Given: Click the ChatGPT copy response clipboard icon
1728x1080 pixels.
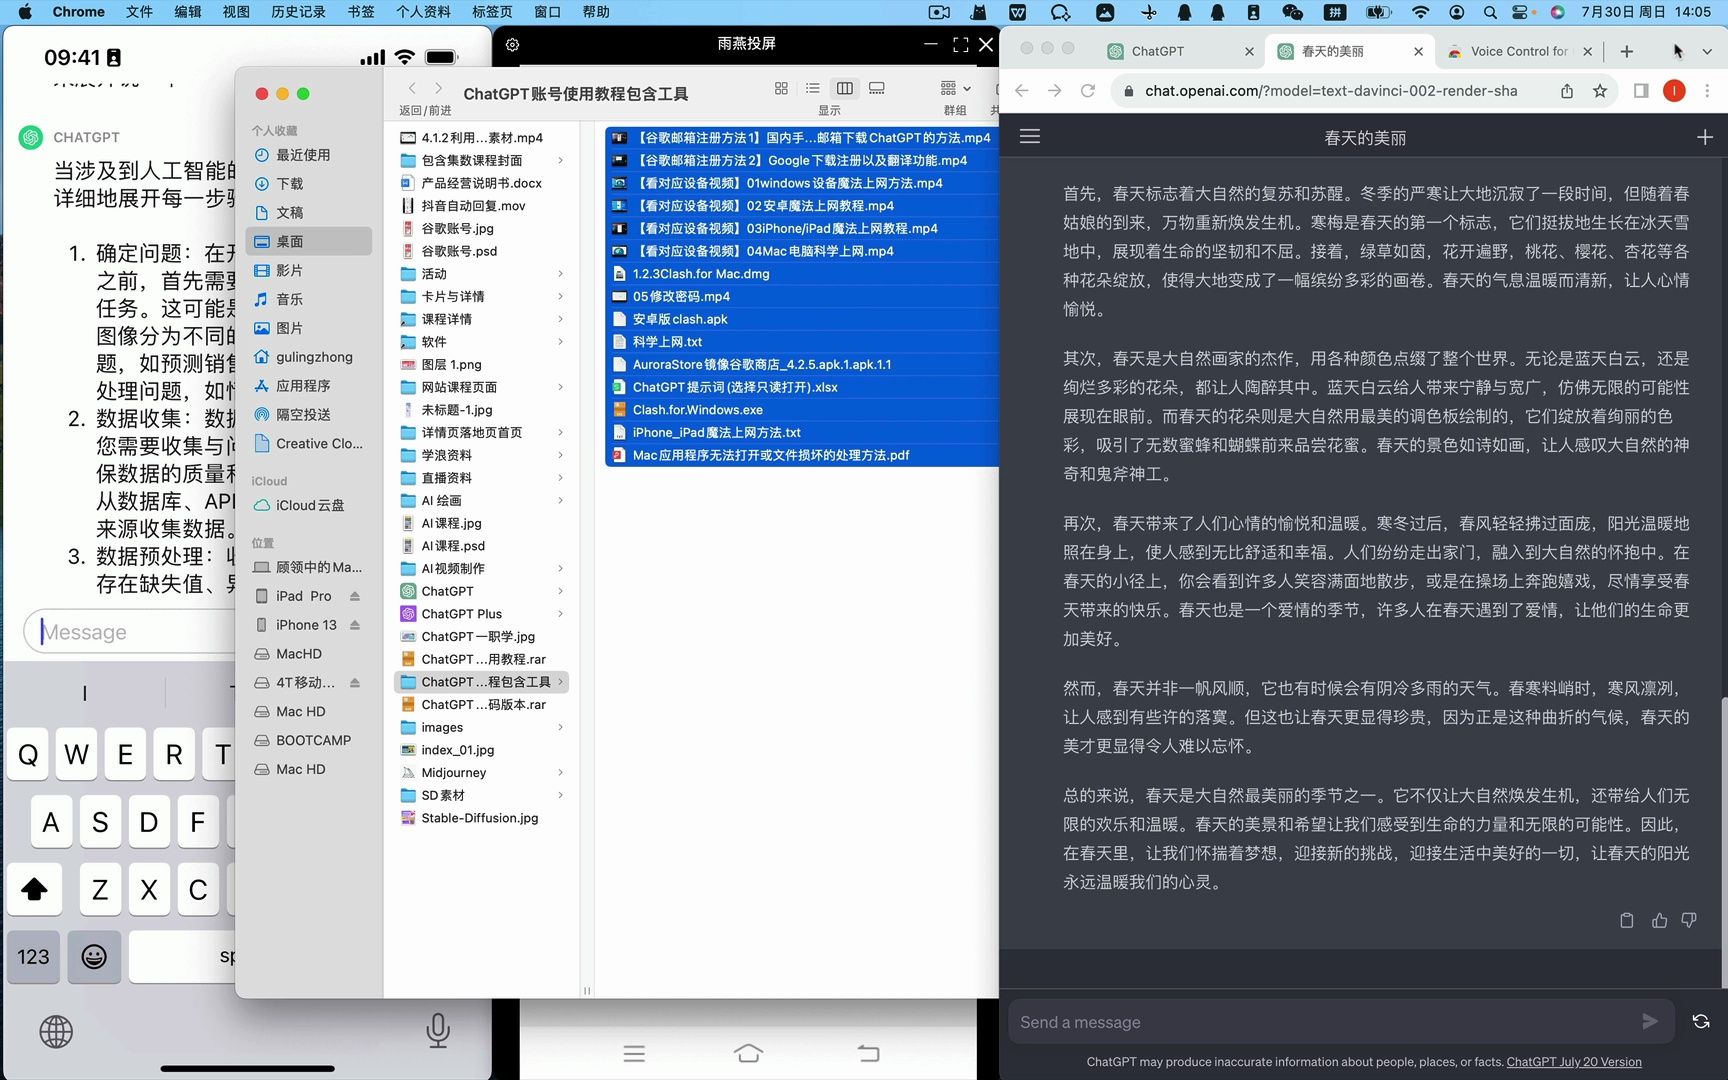Looking at the screenshot, I should point(1627,920).
